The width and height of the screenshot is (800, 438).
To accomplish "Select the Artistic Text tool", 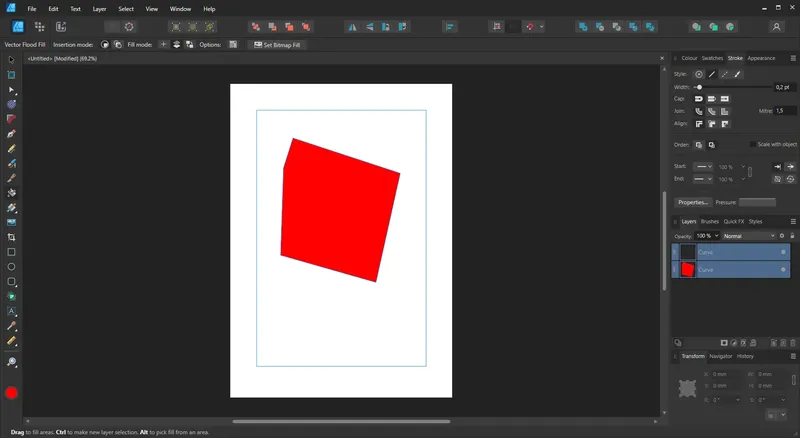I will (11, 311).
